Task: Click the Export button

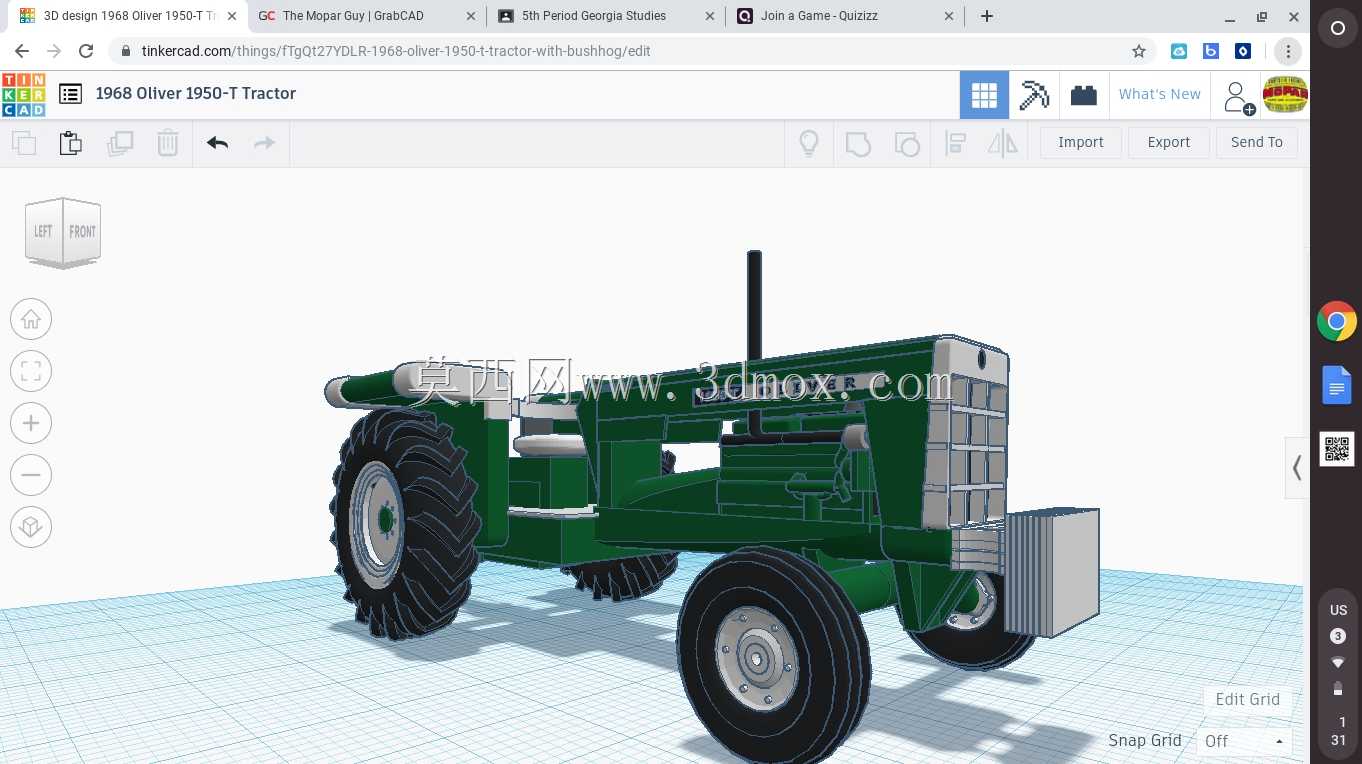Action: [x=1169, y=143]
